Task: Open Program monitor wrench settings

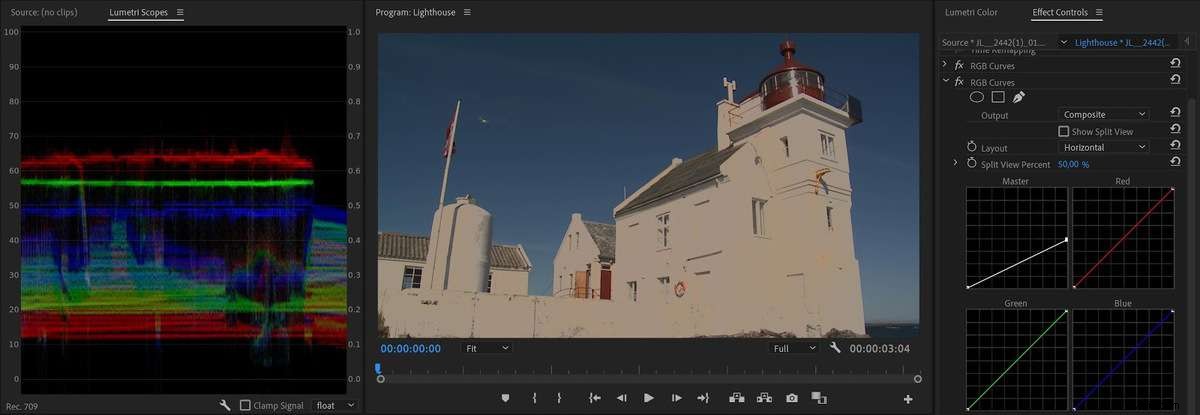Action: [x=836, y=348]
